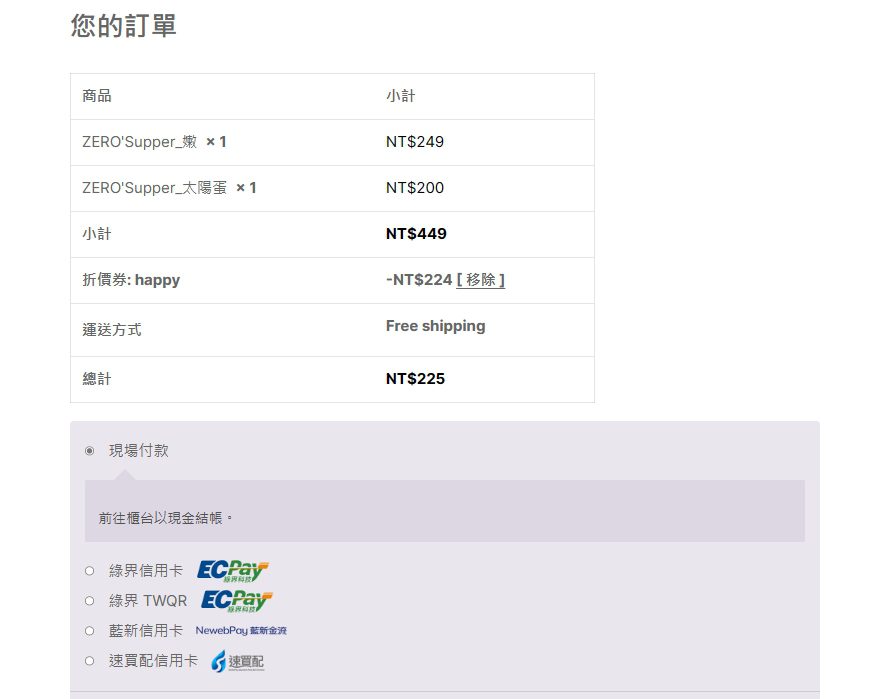Select the 現場付款 radio button
The image size is (889, 699).
[89, 451]
